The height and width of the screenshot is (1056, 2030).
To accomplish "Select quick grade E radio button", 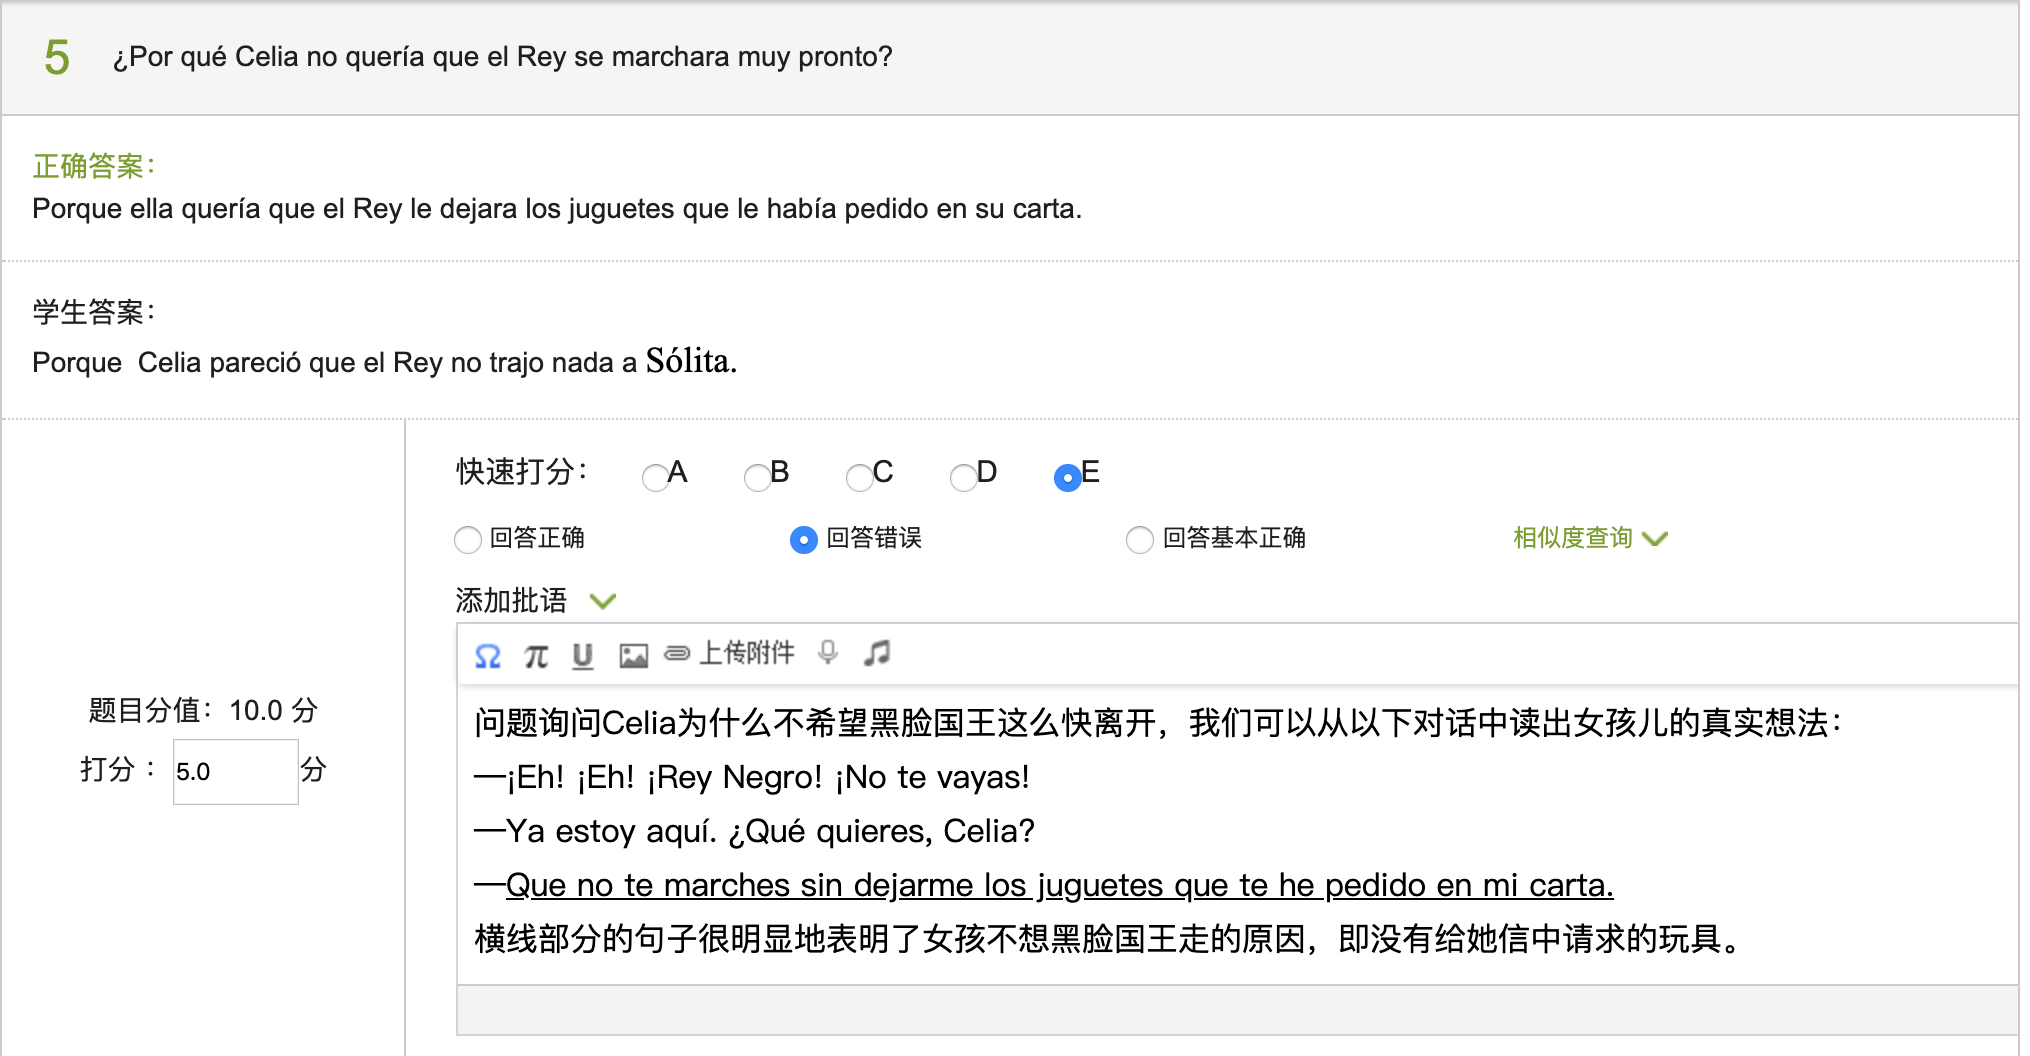I will [x=1067, y=478].
